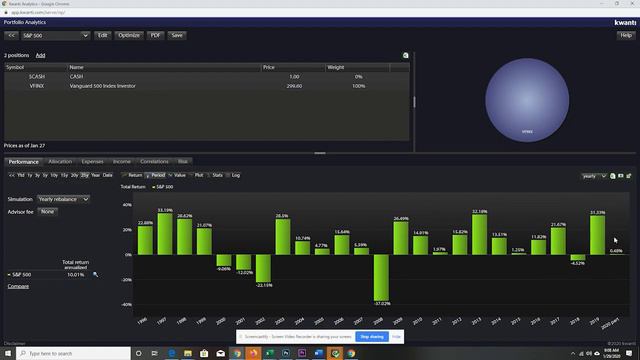Select the 25y time range

(84, 175)
